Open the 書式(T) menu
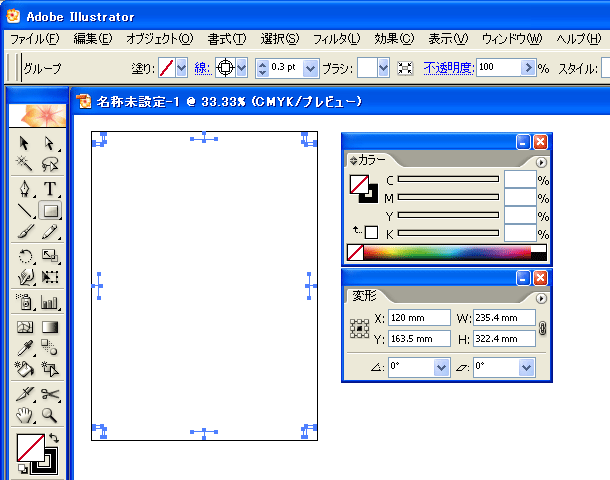Screen dimensions: 610x480 [x=227, y=39]
